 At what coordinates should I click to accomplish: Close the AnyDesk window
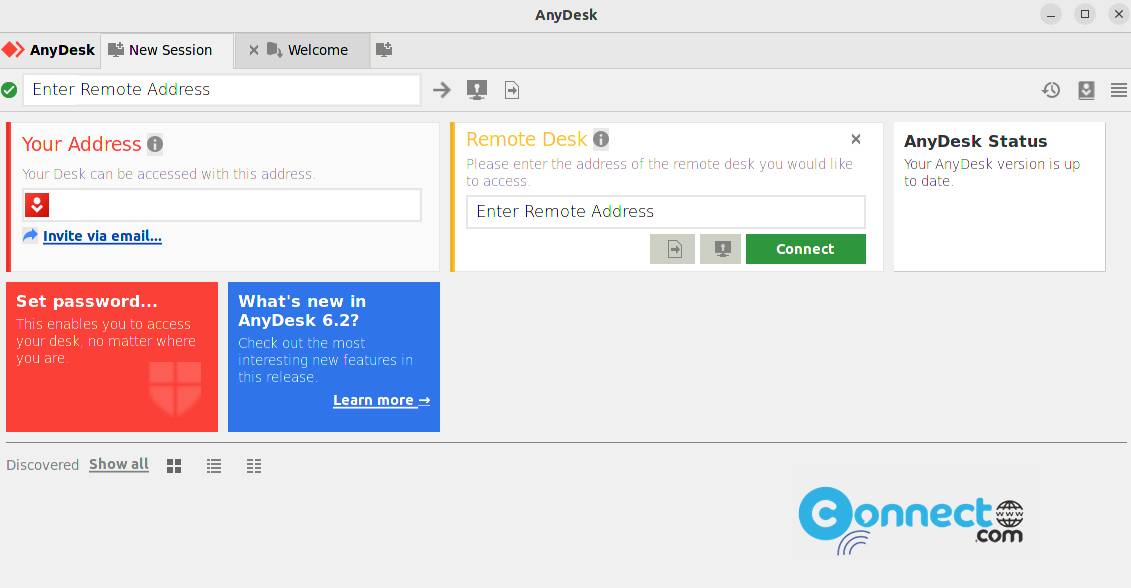click(x=1119, y=14)
